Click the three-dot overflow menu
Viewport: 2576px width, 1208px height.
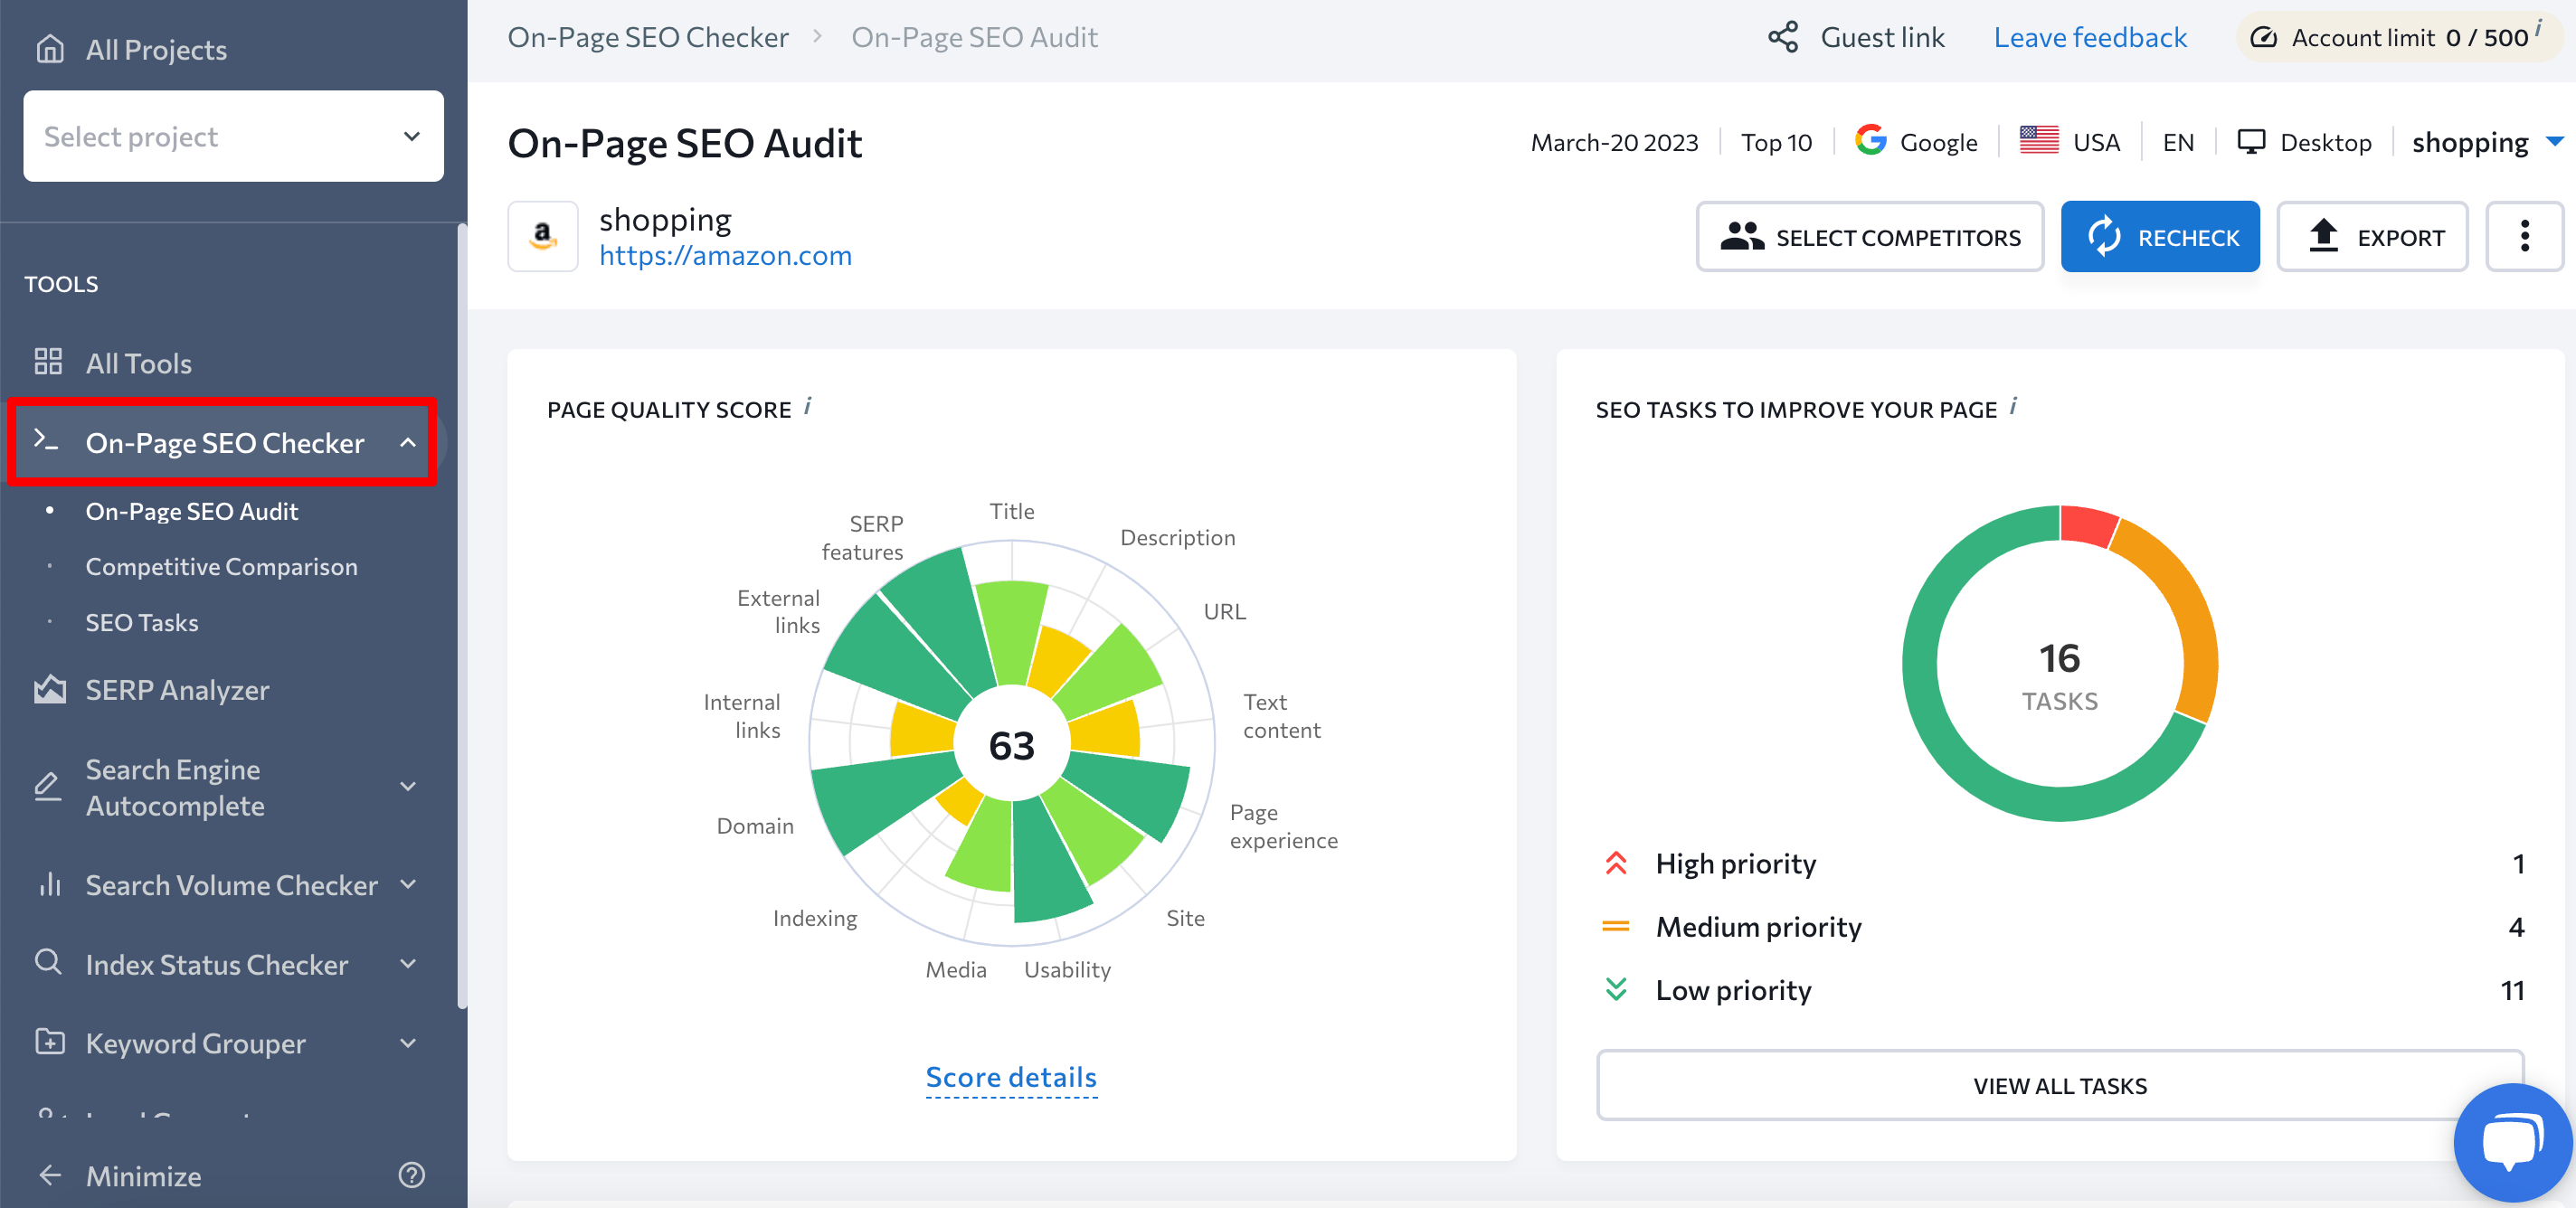click(2522, 236)
